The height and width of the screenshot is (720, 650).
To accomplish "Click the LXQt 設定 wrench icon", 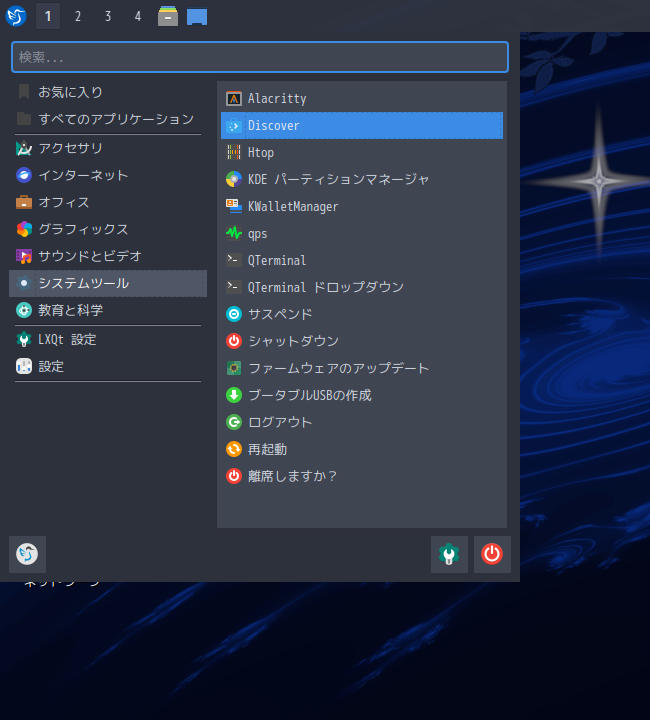I will (24, 340).
